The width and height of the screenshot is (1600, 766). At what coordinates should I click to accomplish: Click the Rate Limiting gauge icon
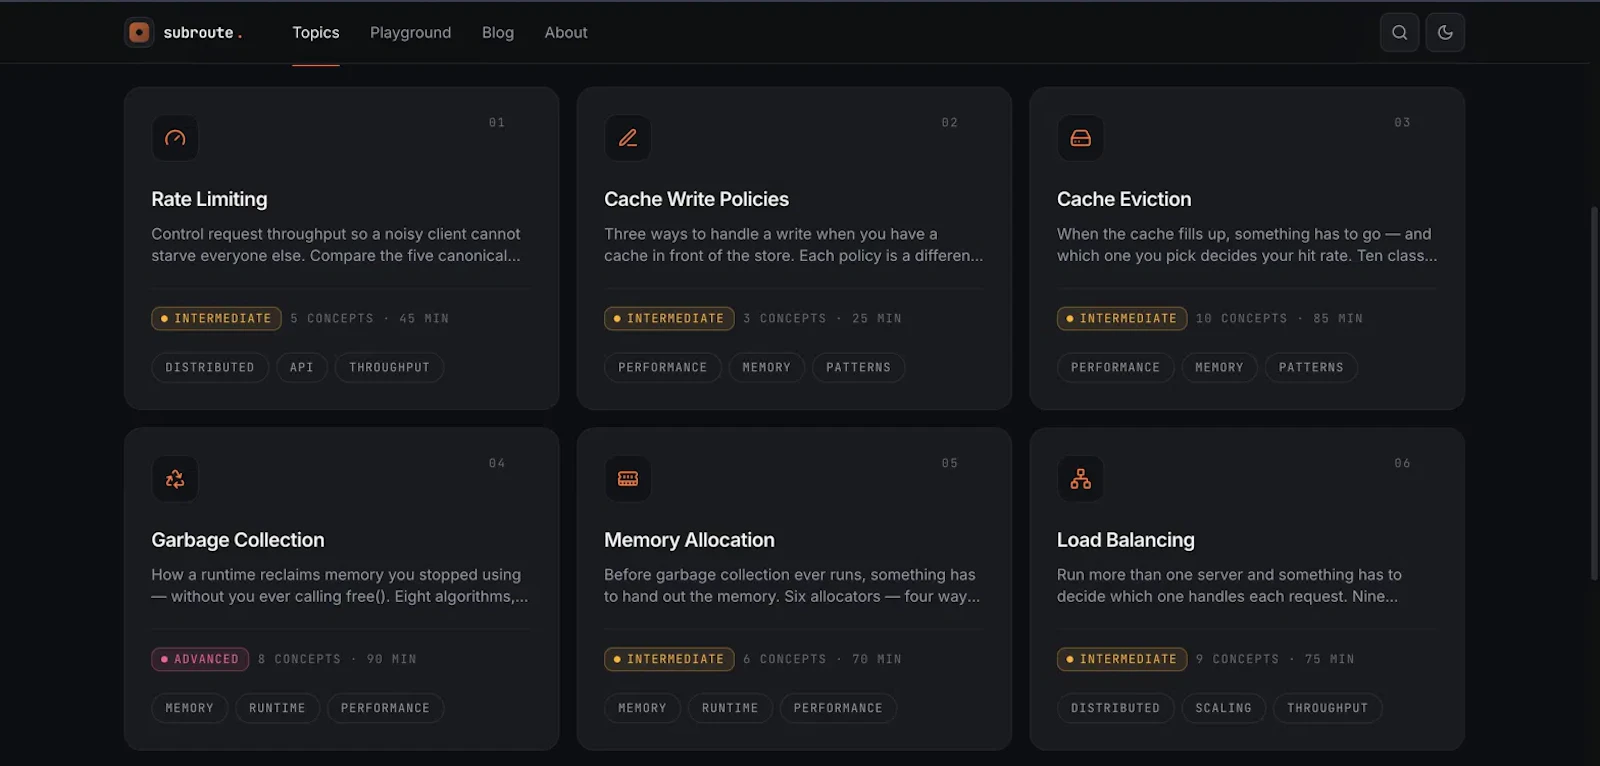click(x=175, y=138)
